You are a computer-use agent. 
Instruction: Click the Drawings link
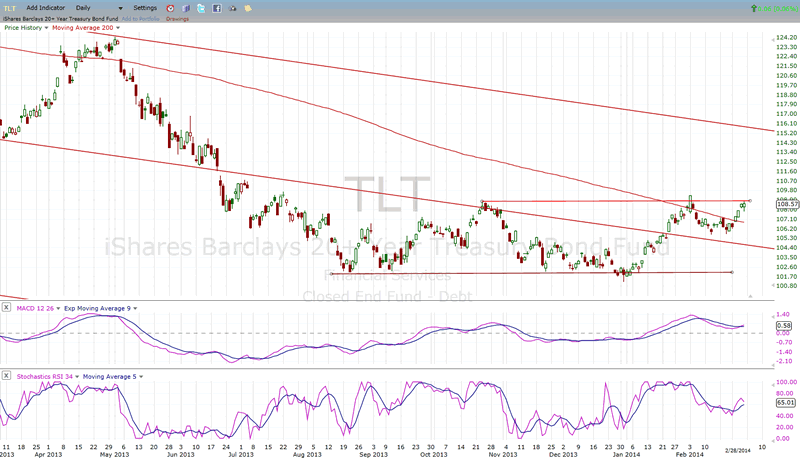click(179, 18)
